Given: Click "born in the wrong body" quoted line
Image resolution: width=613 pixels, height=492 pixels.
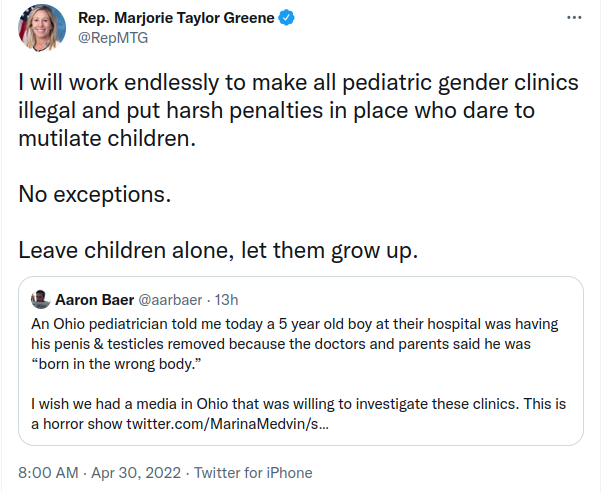Looking at the screenshot, I should pyautogui.click(x=116, y=364).
